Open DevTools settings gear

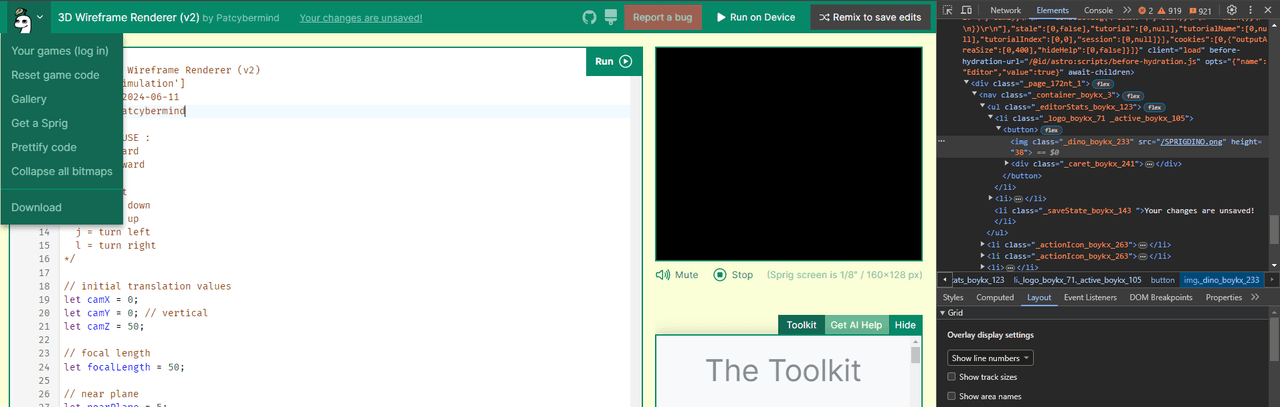tap(1232, 10)
